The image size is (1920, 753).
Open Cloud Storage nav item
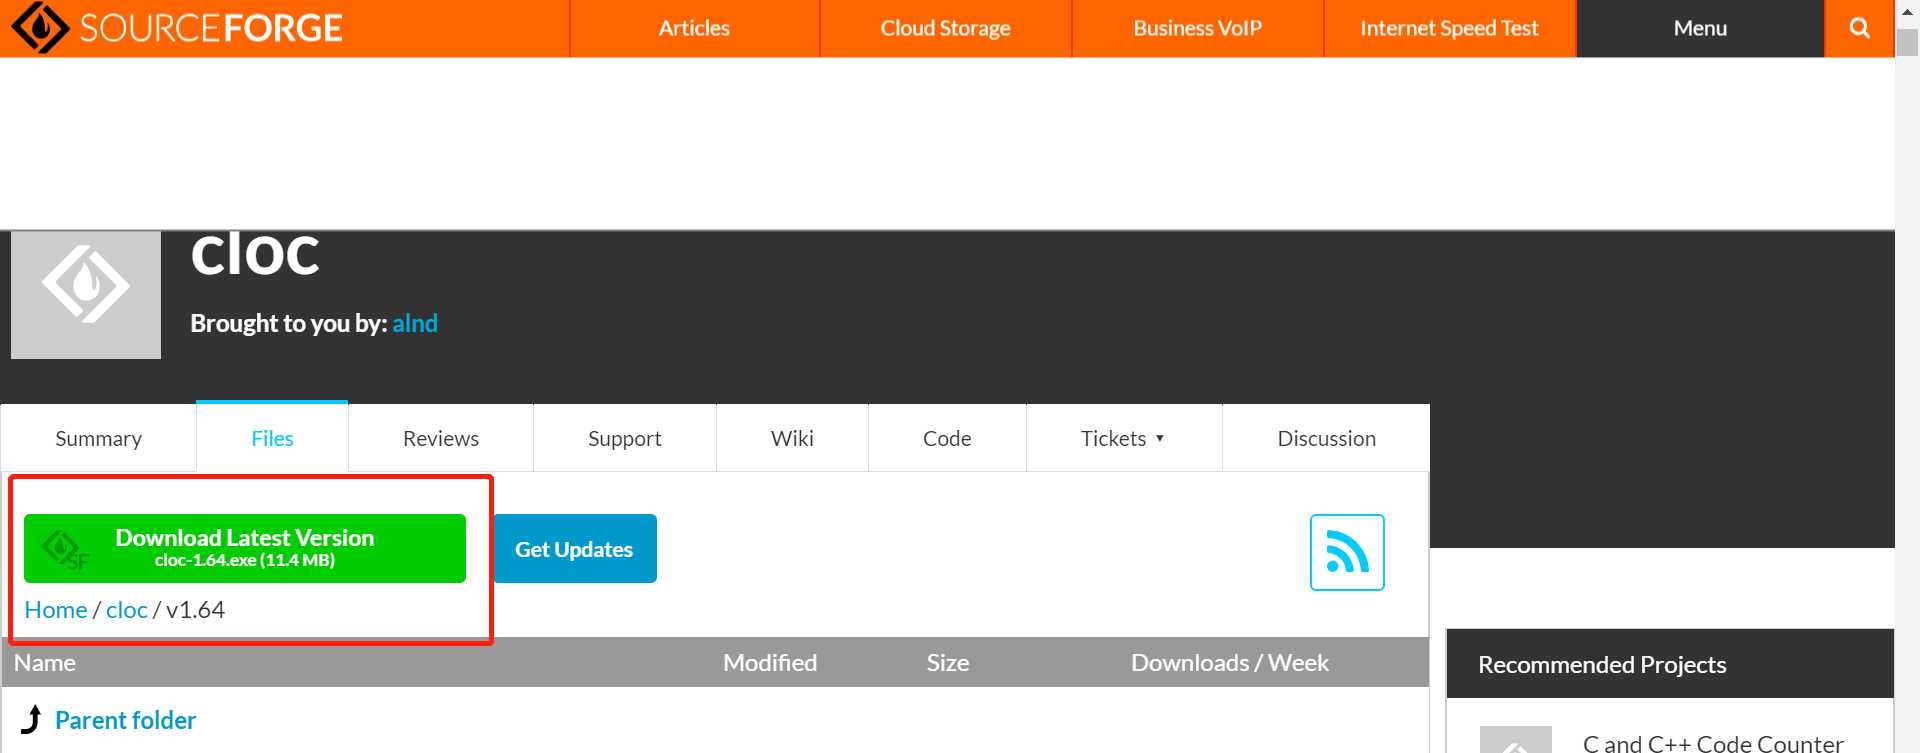tap(945, 28)
